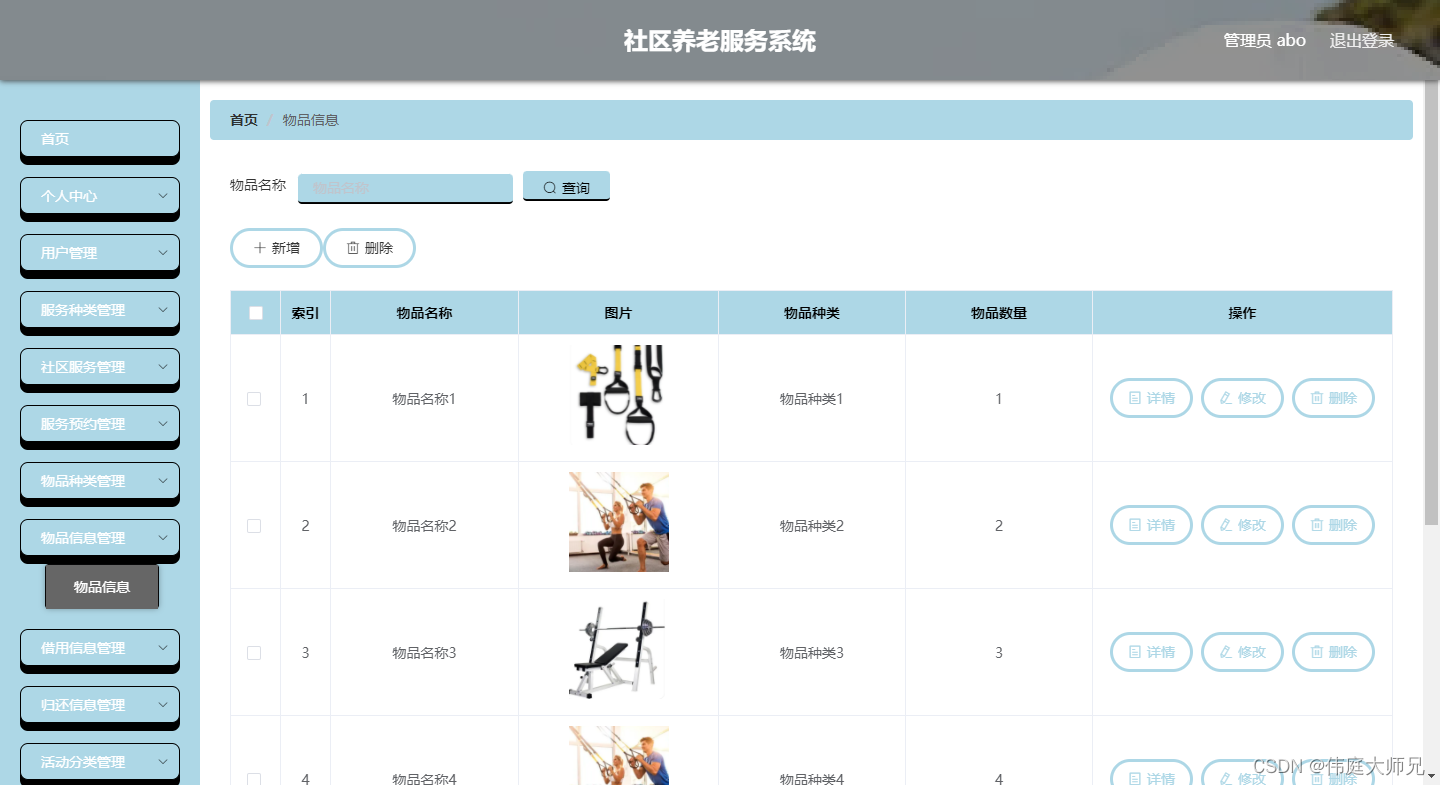The height and width of the screenshot is (785, 1440).
Task: Click the 删除 trash icon in row 3
Action: point(1317,652)
